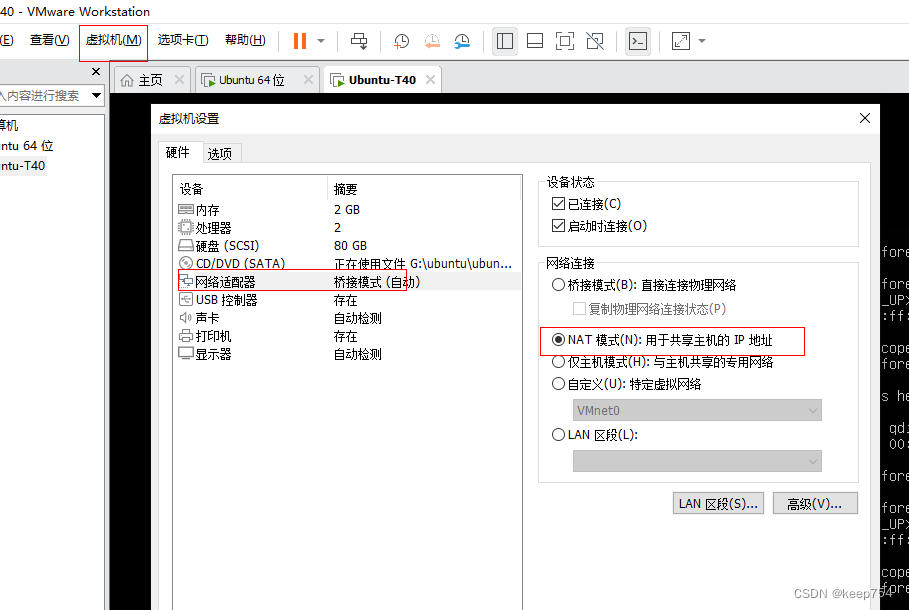Viewport: 909px width, 610px height.
Task: Click the LAN 区段(S)... button
Action: tap(718, 503)
